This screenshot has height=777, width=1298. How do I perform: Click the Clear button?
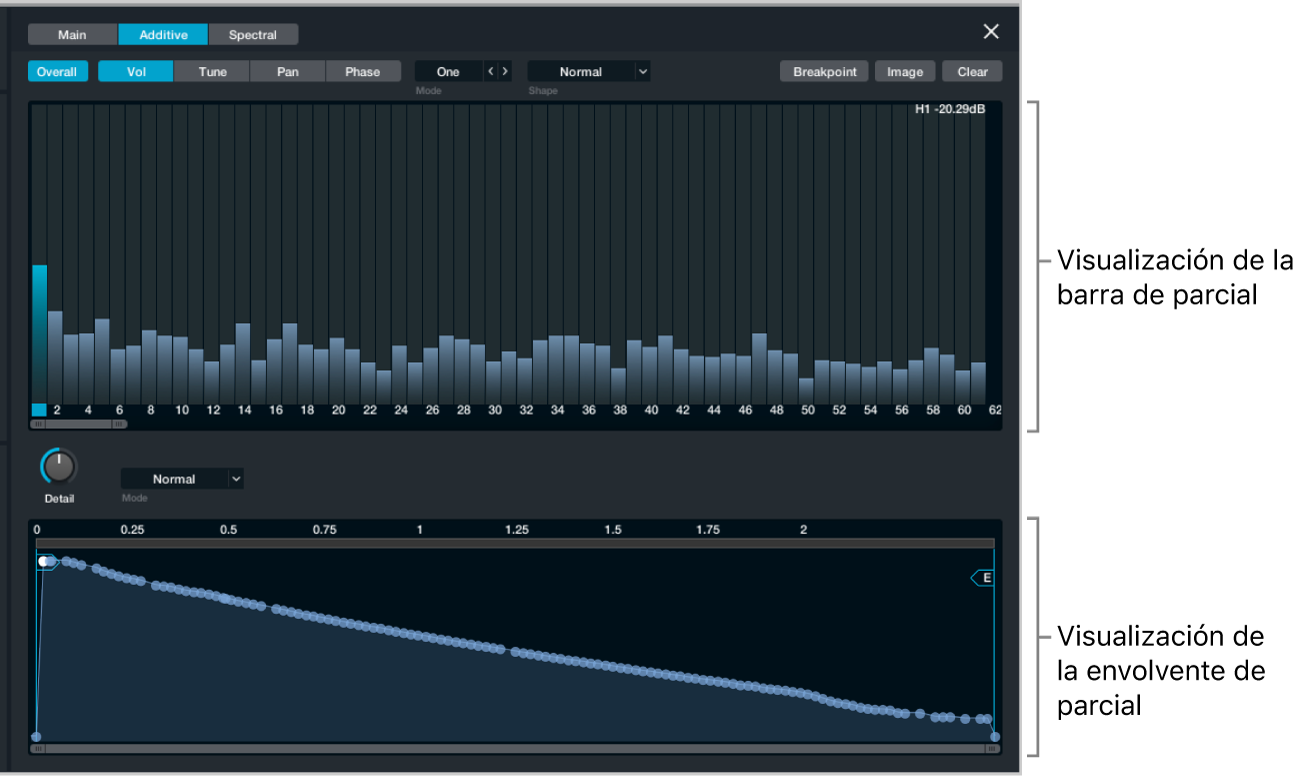[x=972, y=72]
